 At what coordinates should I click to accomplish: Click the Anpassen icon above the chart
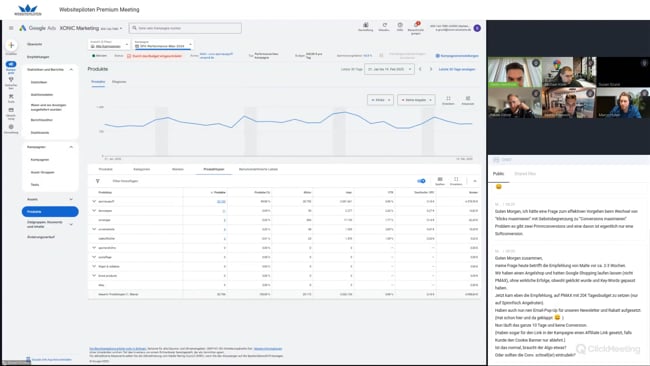(x=468, y=99)
